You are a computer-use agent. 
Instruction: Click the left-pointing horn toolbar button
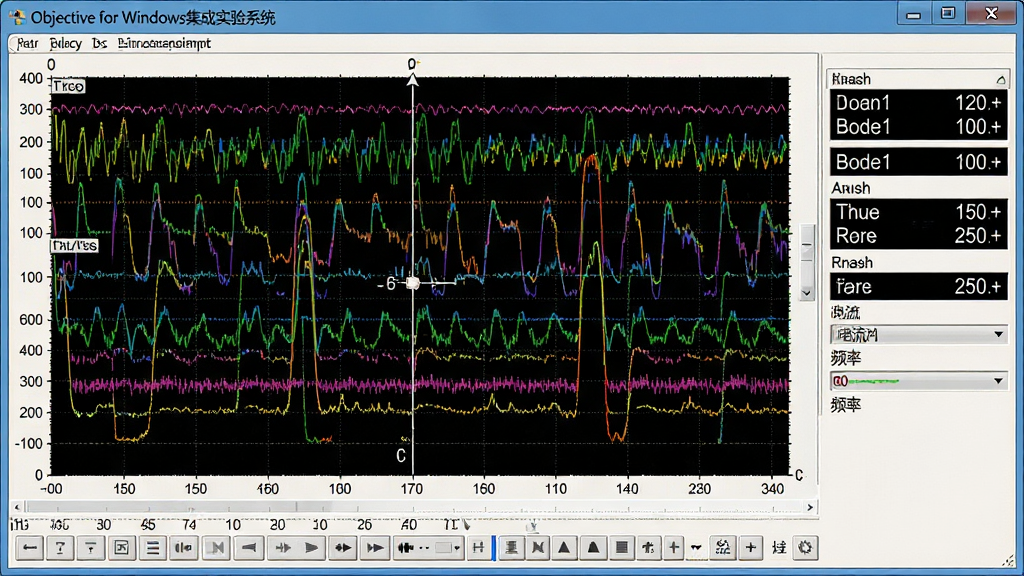pyautogui.click(x=249, y=547)
